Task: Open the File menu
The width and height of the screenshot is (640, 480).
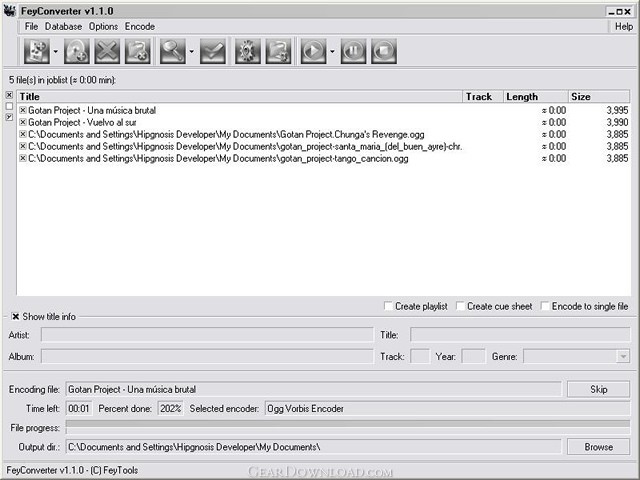Action: (x=31, y=27)
